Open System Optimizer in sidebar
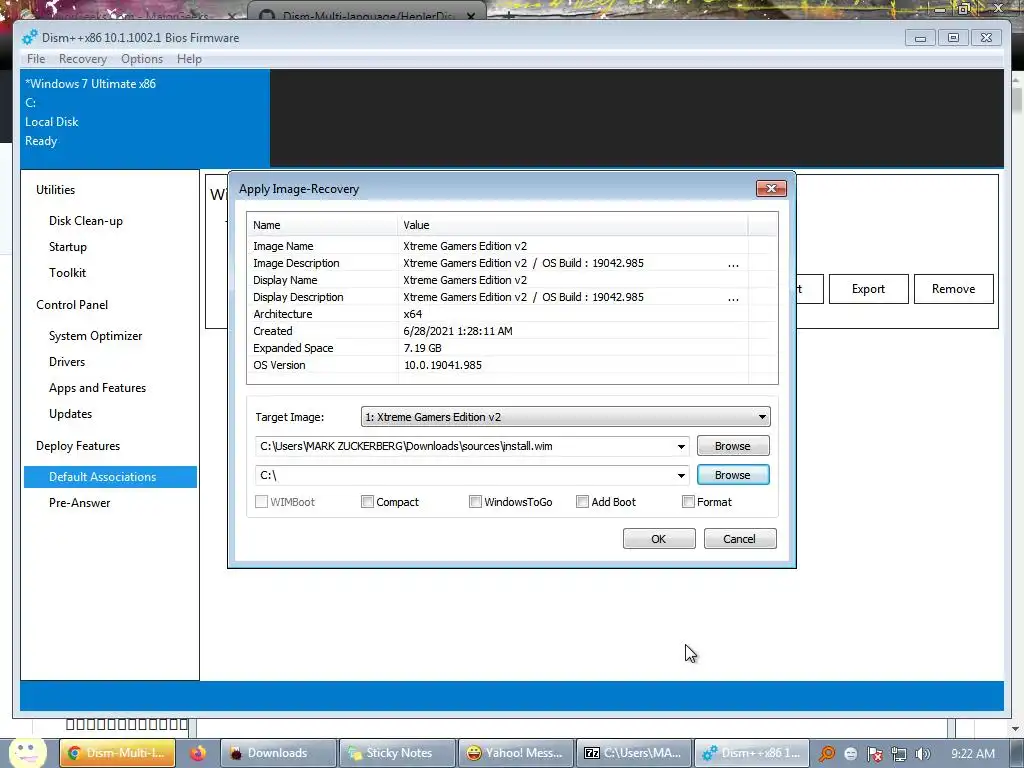This screenshot has height=768, width=1024. (x=95, y=336)
